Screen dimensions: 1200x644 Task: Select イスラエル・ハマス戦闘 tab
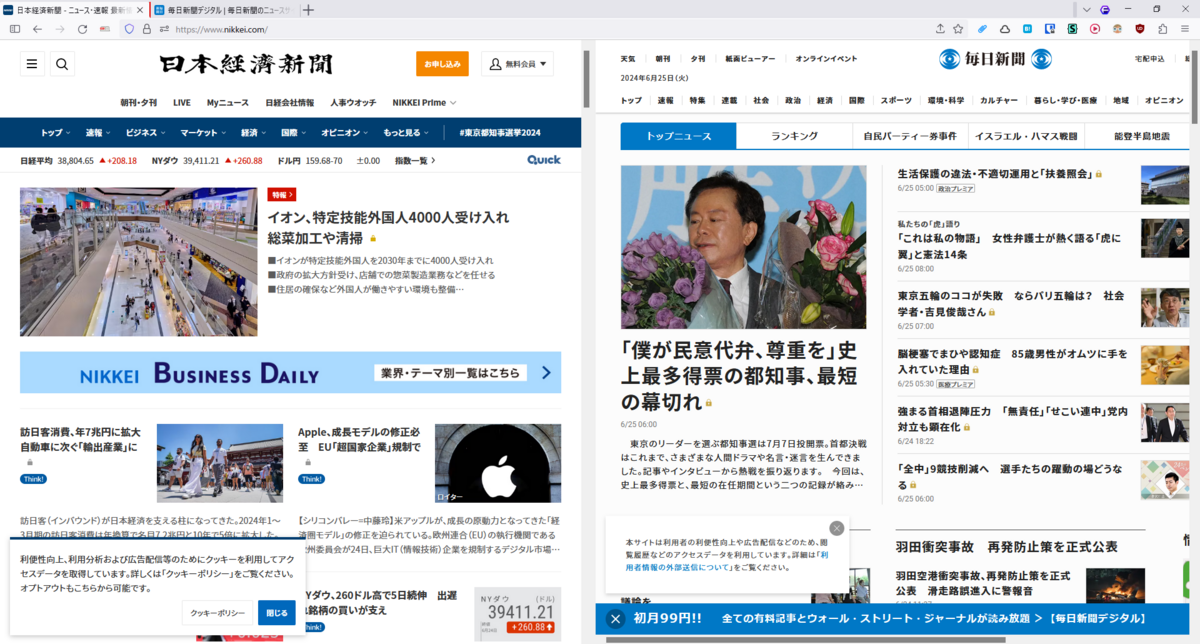click(1027, 136)
